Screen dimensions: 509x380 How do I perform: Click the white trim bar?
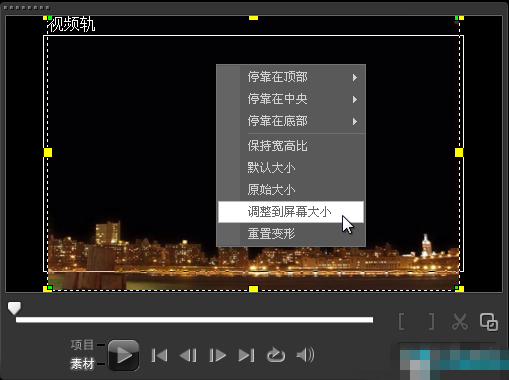[194, 320]
